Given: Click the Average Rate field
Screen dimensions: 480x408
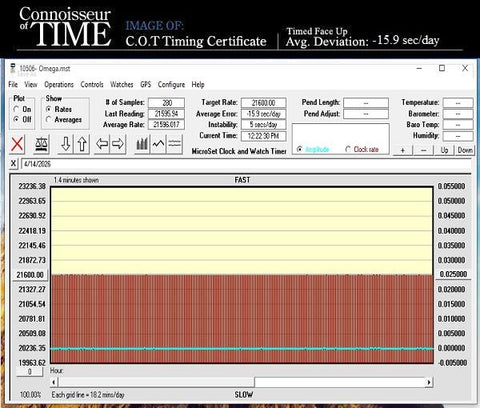Looking at the screenshot, I should click(166, 125).
